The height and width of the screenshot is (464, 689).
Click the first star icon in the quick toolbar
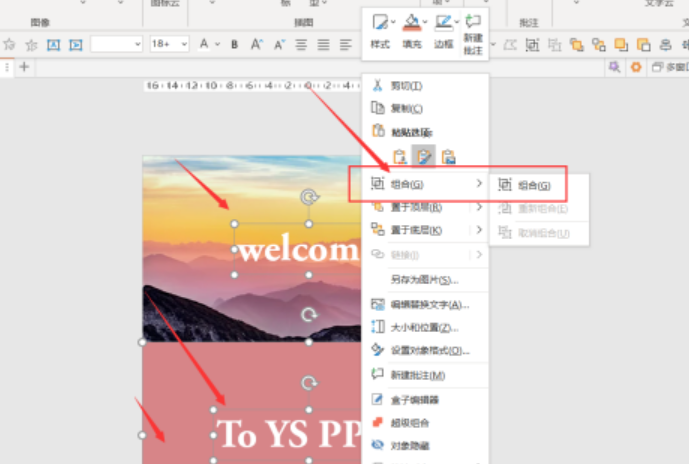coord(9,44)
